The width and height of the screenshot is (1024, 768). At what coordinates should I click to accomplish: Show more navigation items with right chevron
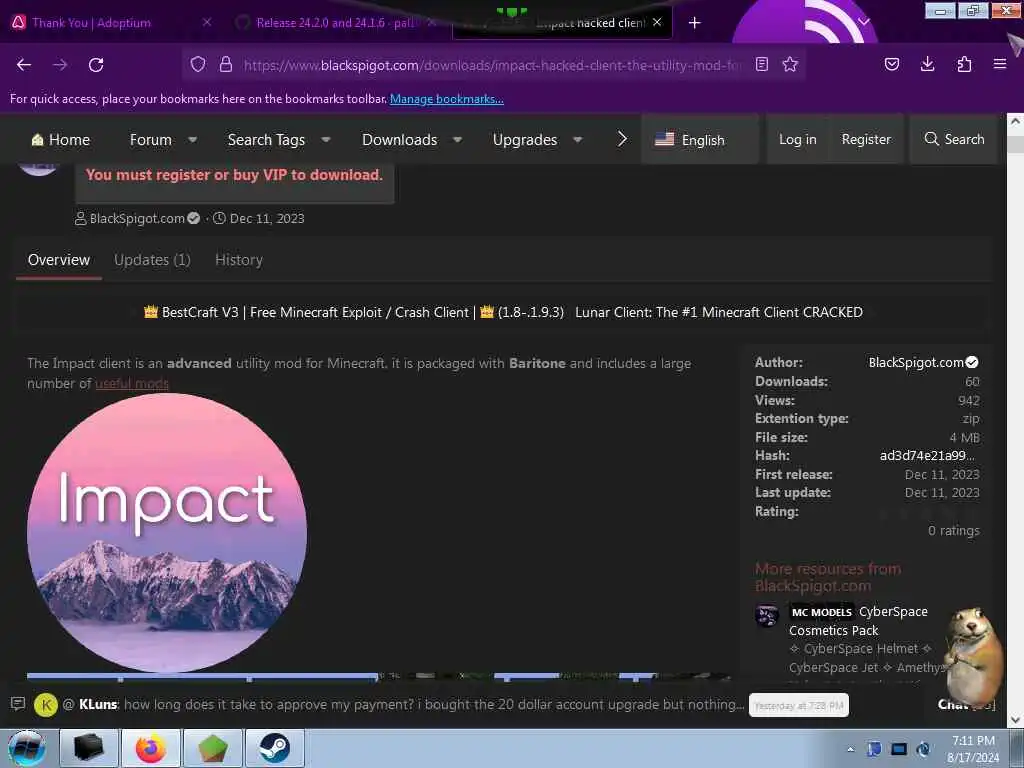pyautogui.click(x=622, y=138)
